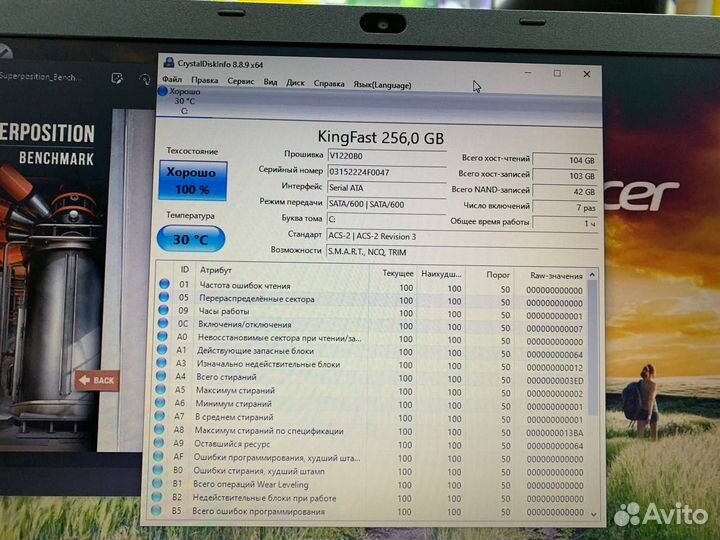Click raw value 0000000003ED
This screenshot has height=540, width=720.
[555, 381]
